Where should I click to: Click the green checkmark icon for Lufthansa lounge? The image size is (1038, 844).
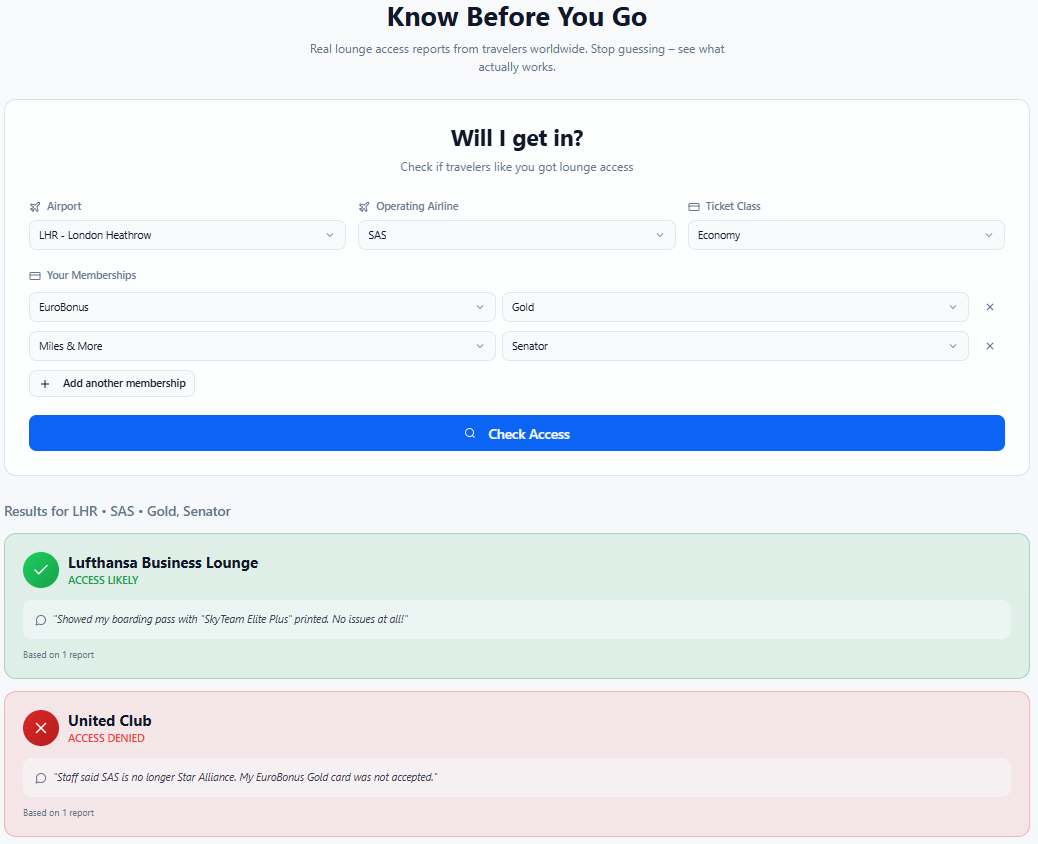[x=41, y=570]
